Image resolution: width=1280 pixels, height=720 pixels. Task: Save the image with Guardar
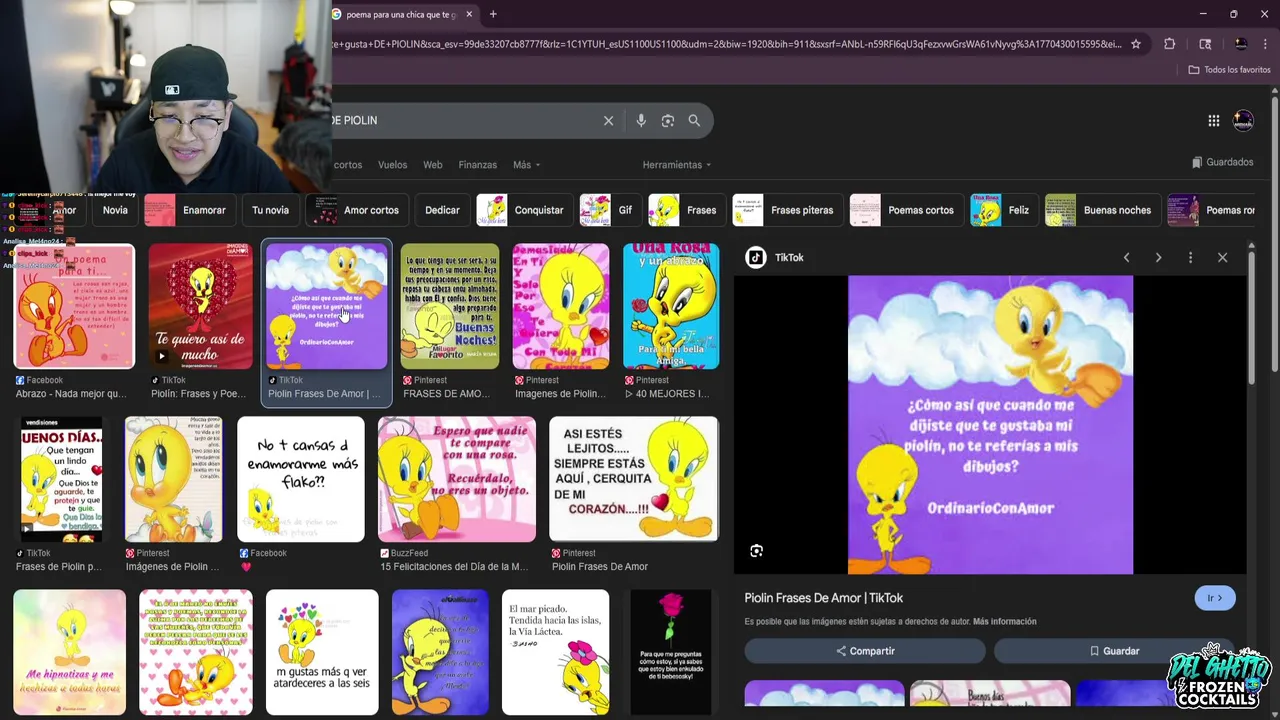pos(1114,651)
